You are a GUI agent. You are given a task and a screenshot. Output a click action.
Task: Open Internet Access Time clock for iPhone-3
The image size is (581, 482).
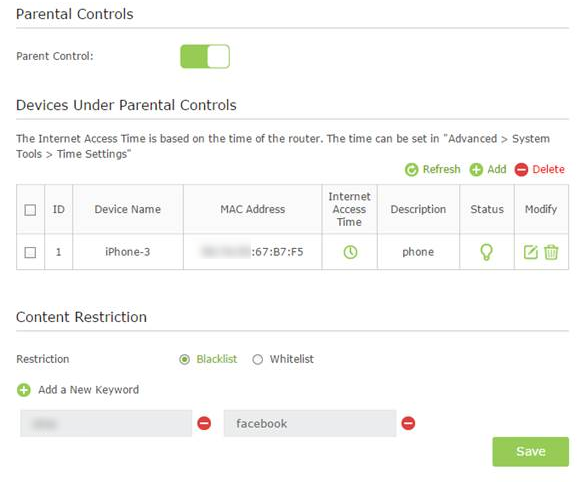point(350,252)
